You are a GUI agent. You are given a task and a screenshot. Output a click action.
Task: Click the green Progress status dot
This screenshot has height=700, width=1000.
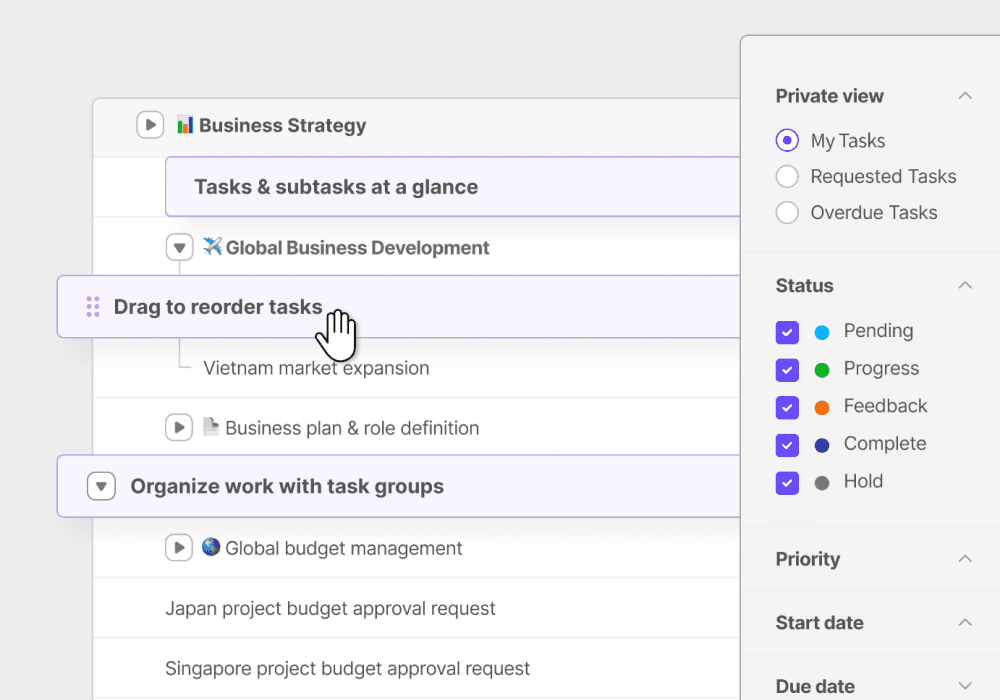pyautogui.click(x=822, y=370)
